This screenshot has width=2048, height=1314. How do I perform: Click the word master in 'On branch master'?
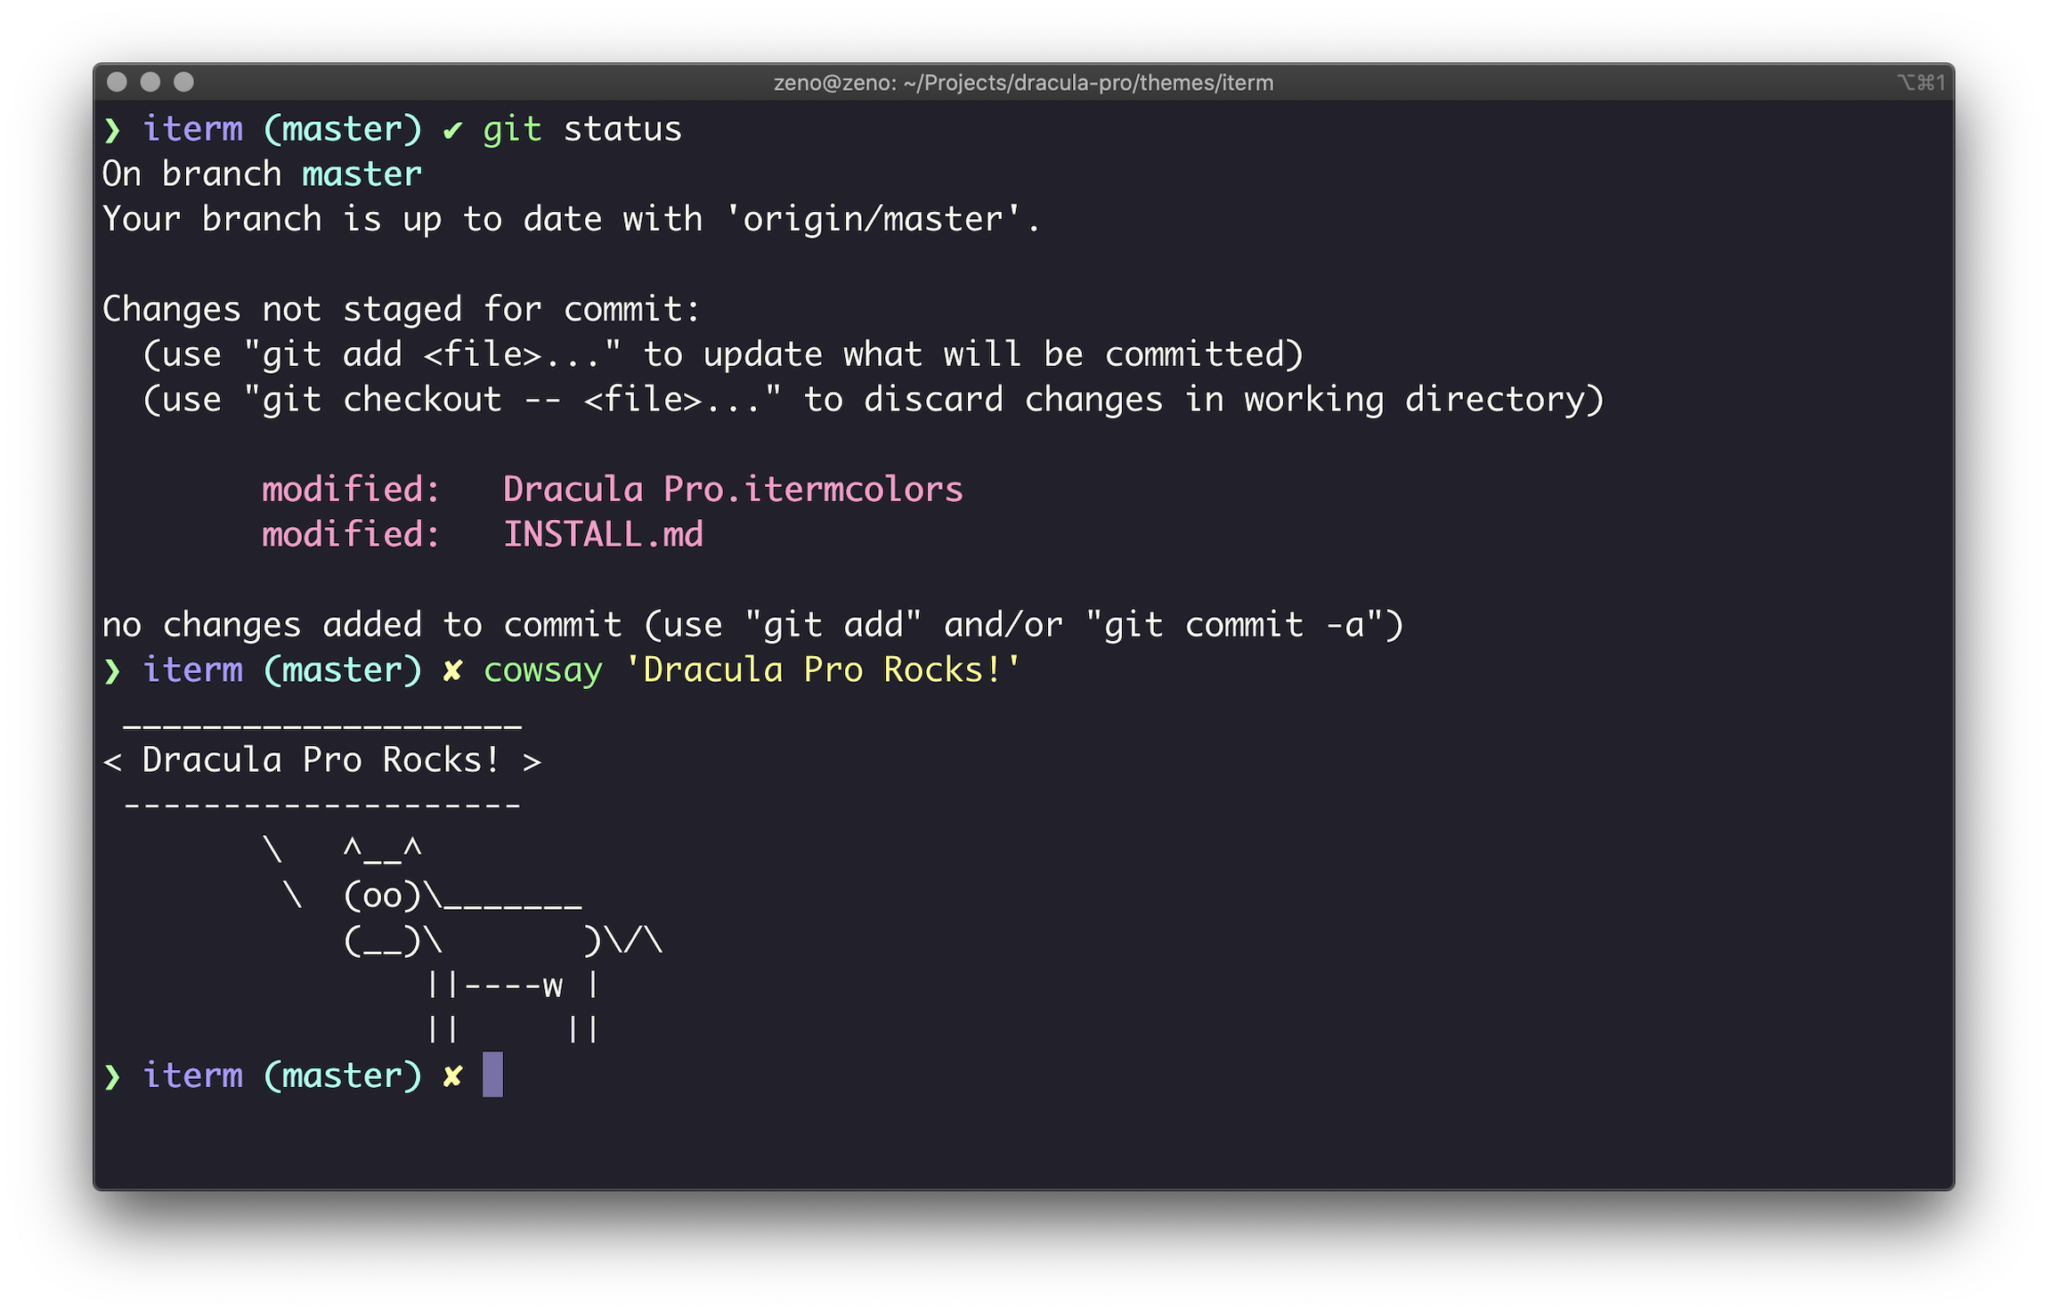[x=361, y=173]
